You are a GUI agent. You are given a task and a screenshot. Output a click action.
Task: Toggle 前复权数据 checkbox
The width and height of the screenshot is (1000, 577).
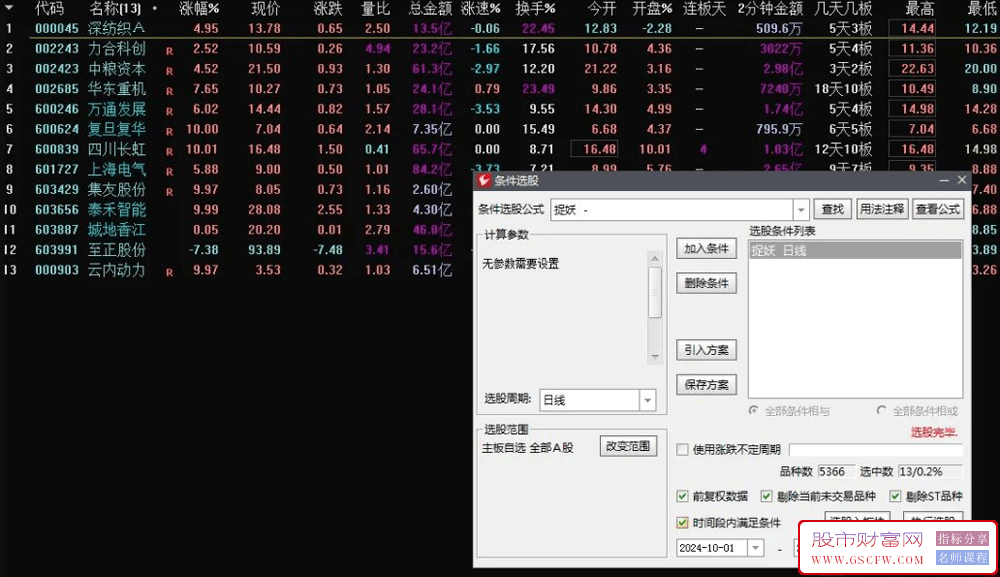[682, 496]
